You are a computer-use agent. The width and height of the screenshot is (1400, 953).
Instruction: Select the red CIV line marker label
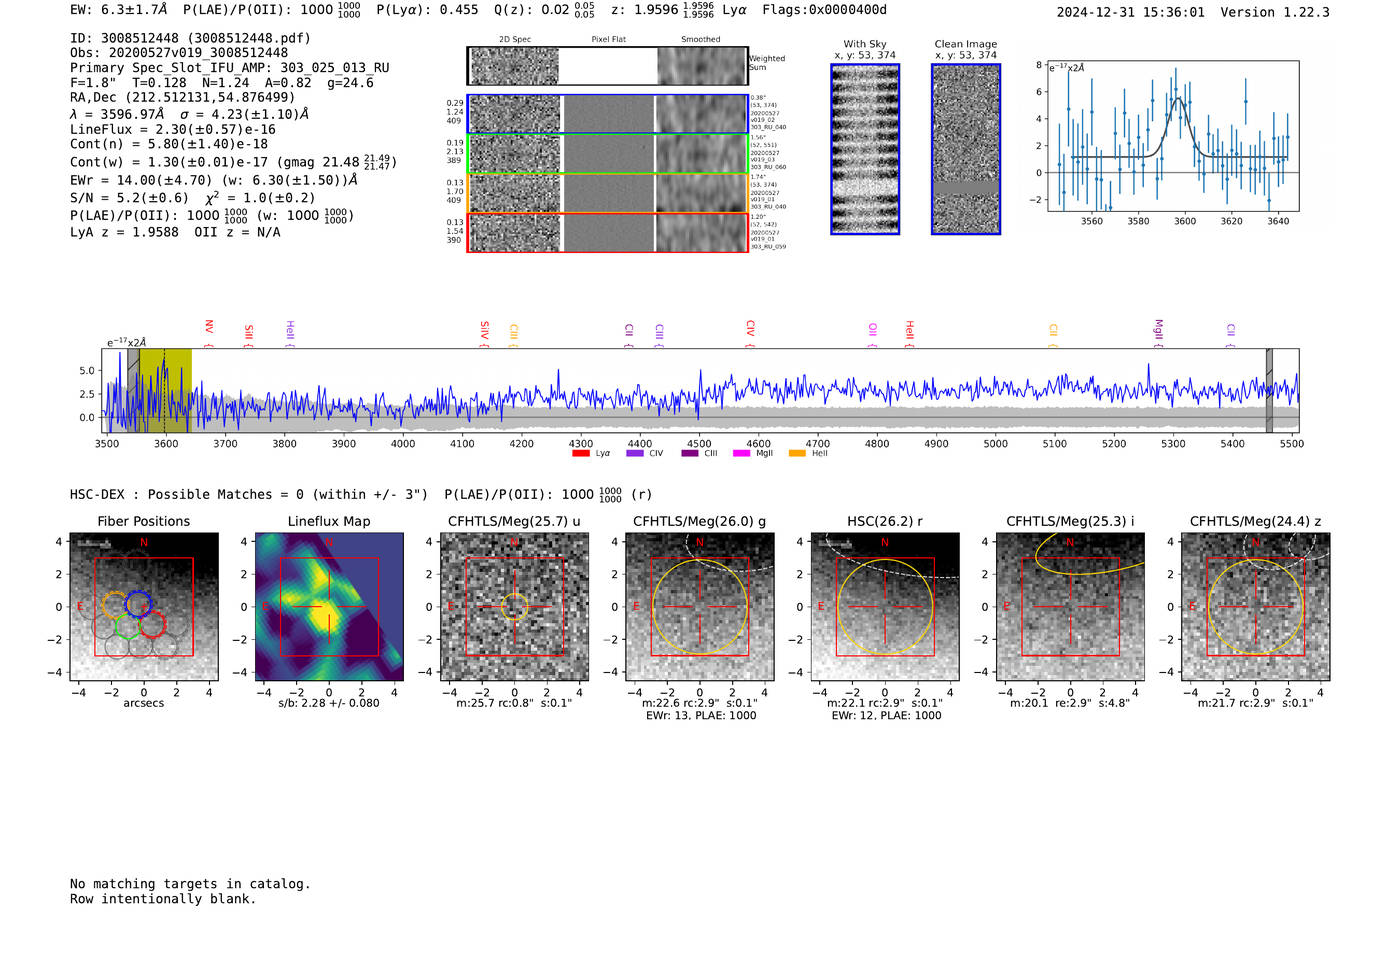click(x=750, y=333)
